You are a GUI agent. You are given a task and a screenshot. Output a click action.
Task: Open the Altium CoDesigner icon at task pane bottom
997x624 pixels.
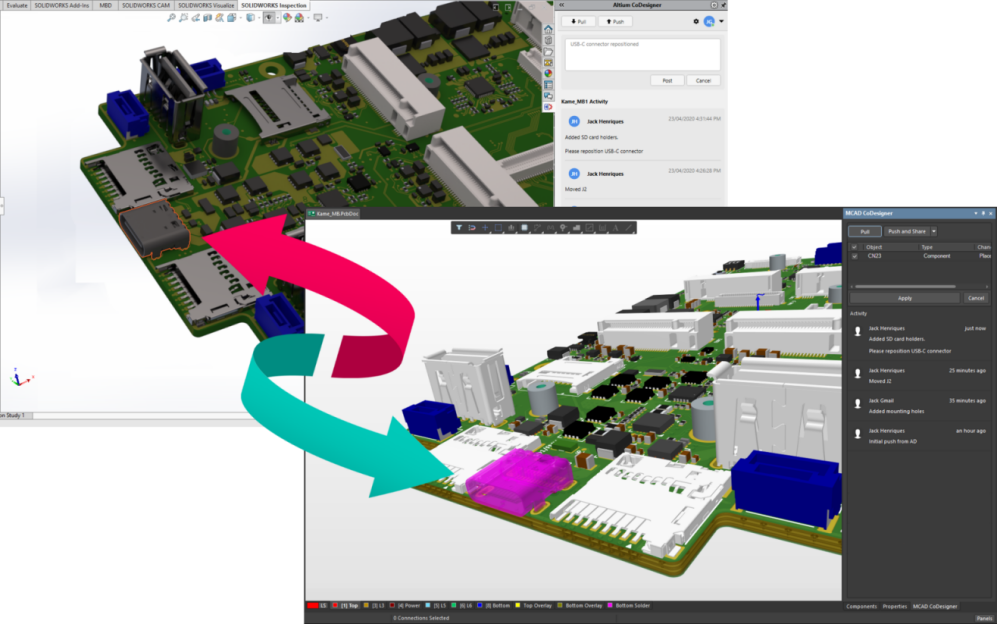click(548, 106)
